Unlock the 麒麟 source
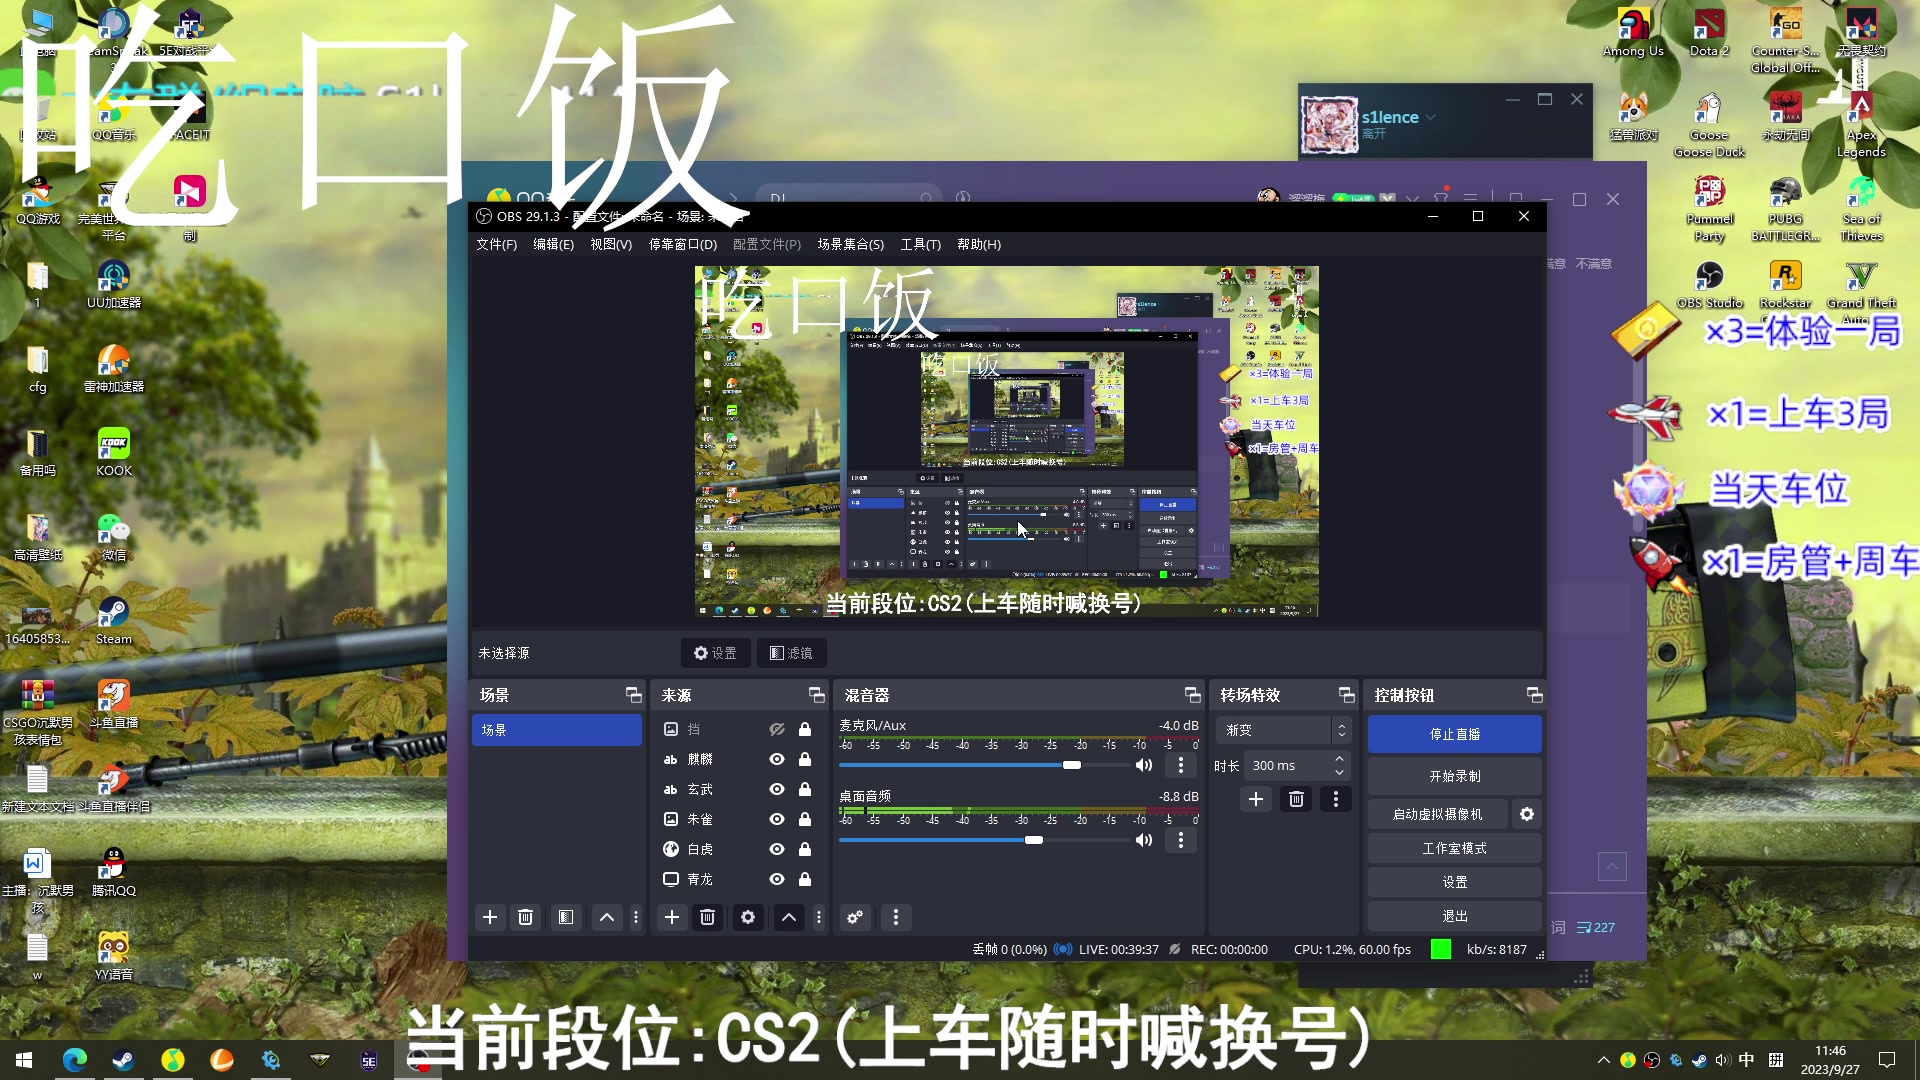The width and height of the screenshot is (1920, 1080). (x=805, y=760)
